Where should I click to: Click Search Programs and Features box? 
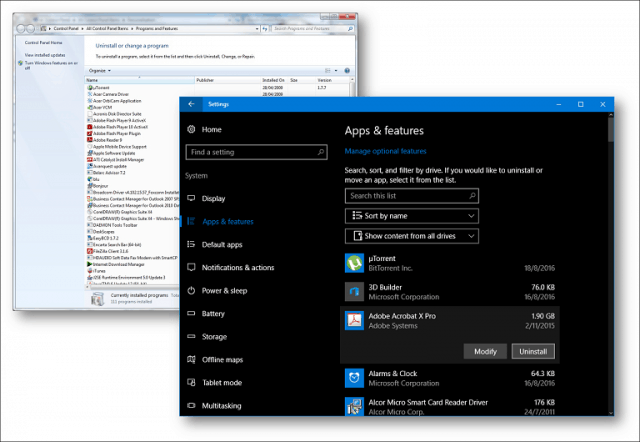pyautogui.click(x=313, y=29)
